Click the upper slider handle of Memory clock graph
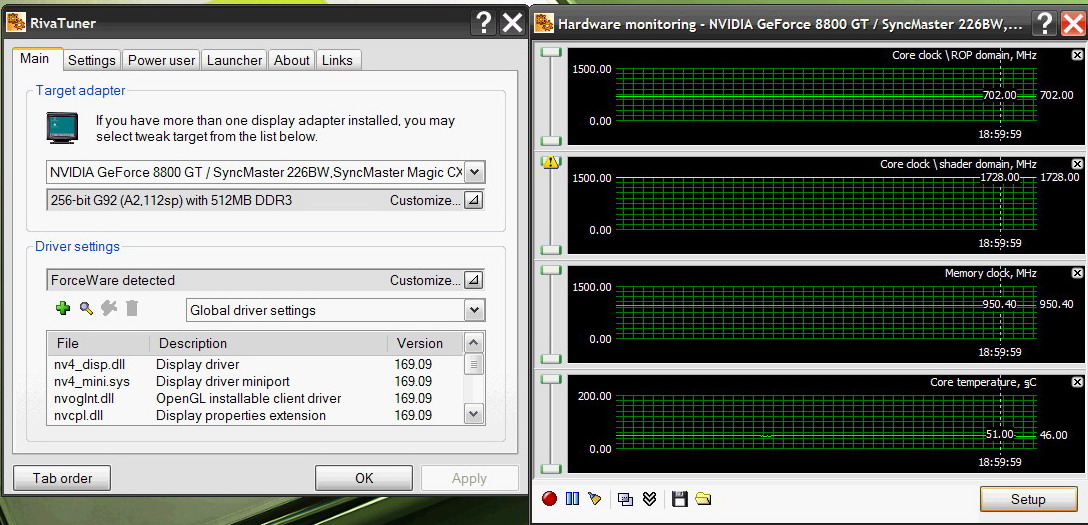Image resolution: width=1088 pixels, height=525 pixels. click(551, 270)
